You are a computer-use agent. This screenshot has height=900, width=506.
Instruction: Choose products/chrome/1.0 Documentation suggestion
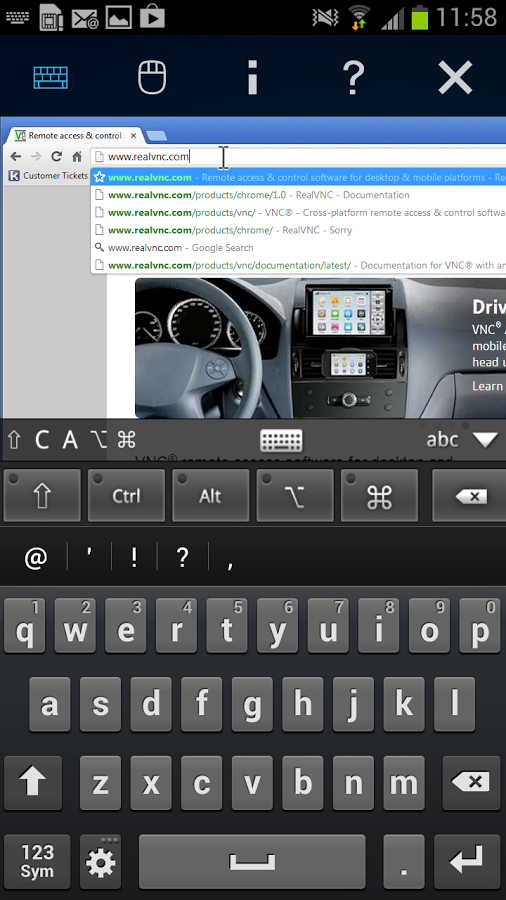[298, 195]
